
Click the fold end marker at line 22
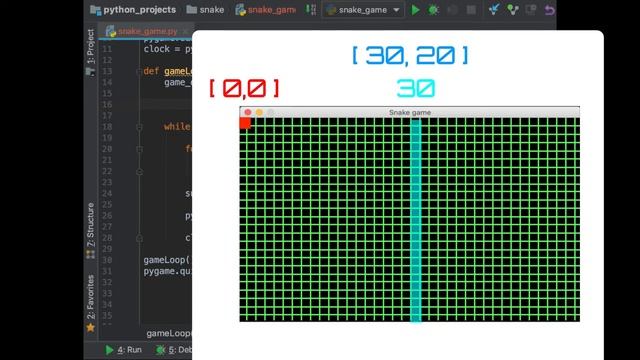tap(139, 171)
